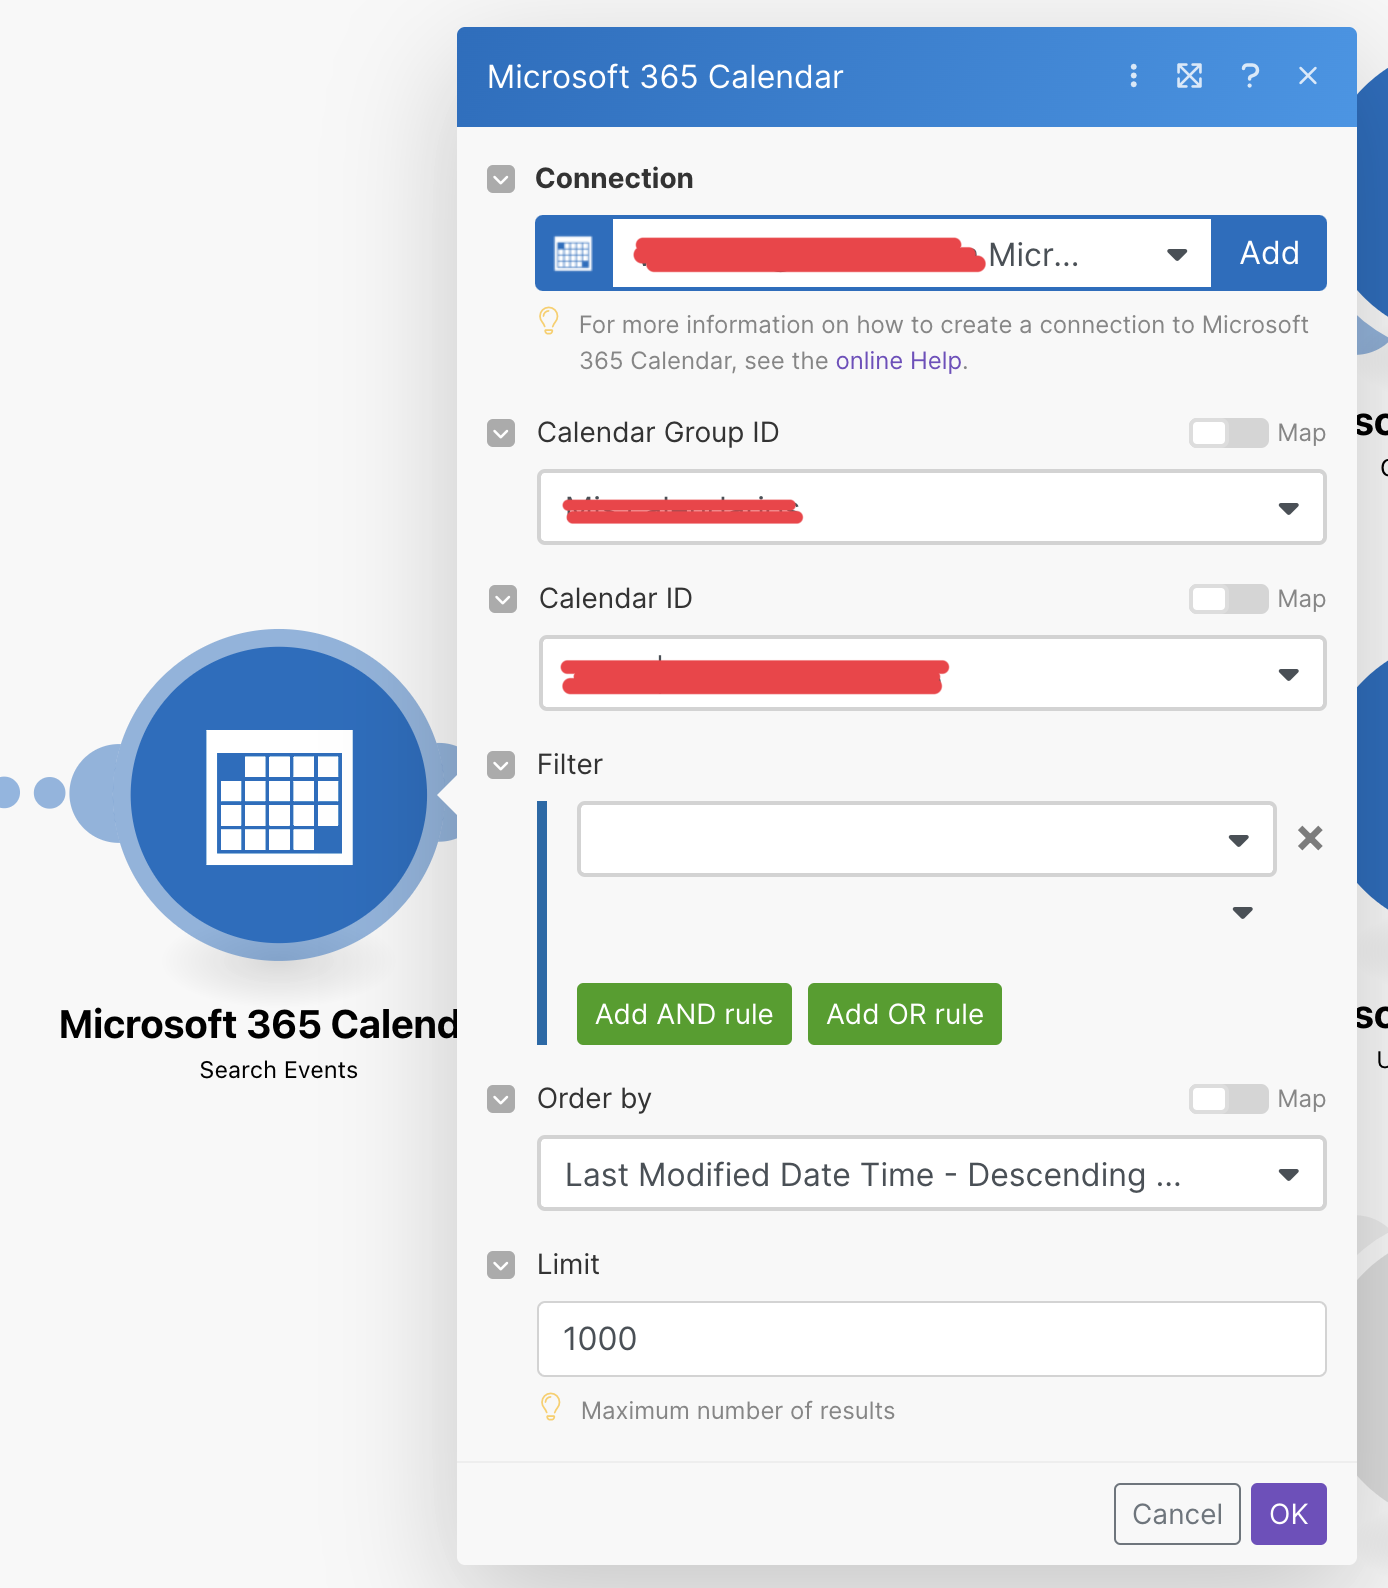Click the hint bulb icon under Limit
1388x1588 pixels.
click(x=551, y=1407)
